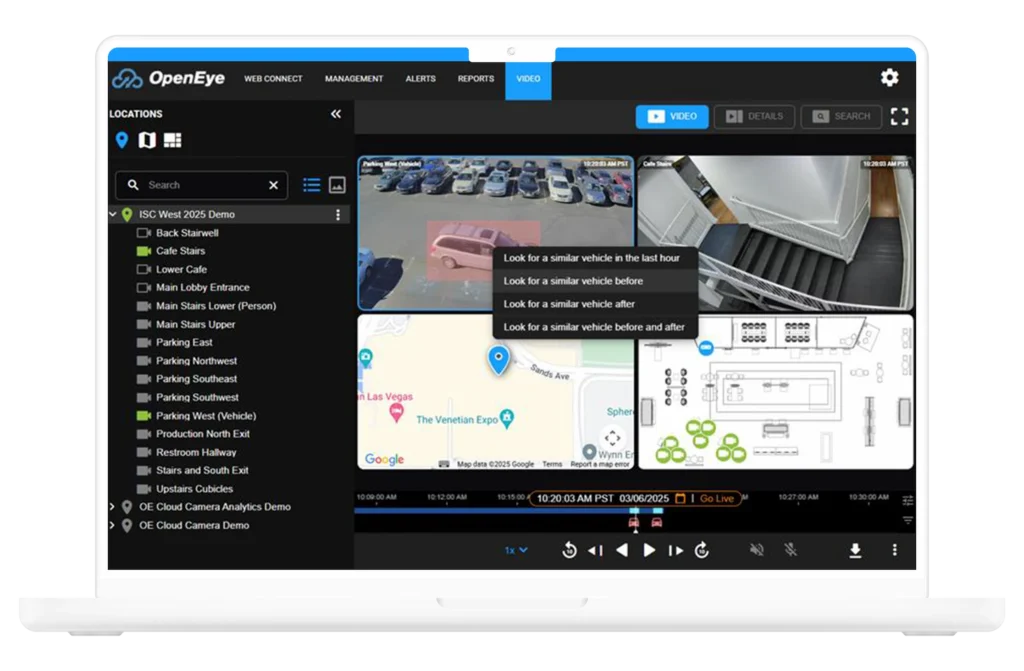Select the Main Stairs Upper camera
1024x671 pixels.
195,324
